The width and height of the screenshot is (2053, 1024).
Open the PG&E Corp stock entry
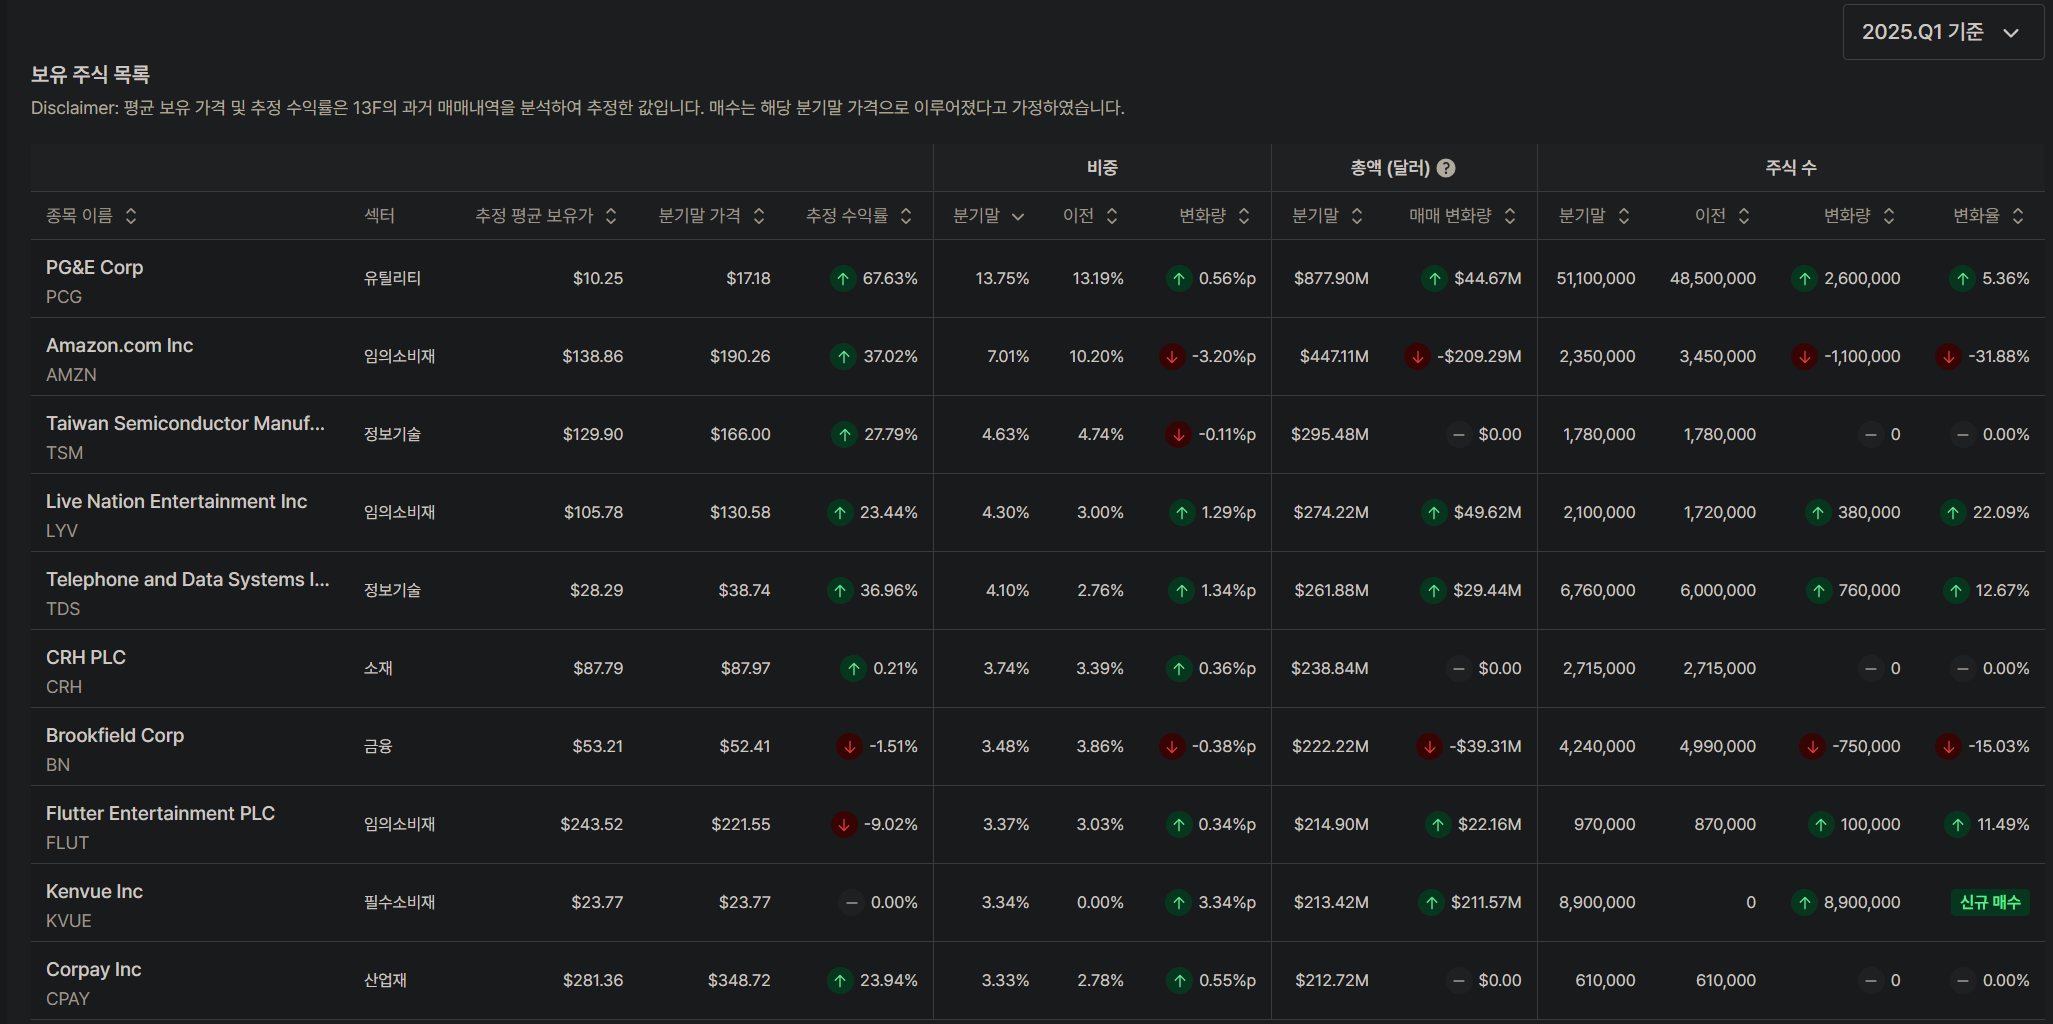tap(95, 268)
